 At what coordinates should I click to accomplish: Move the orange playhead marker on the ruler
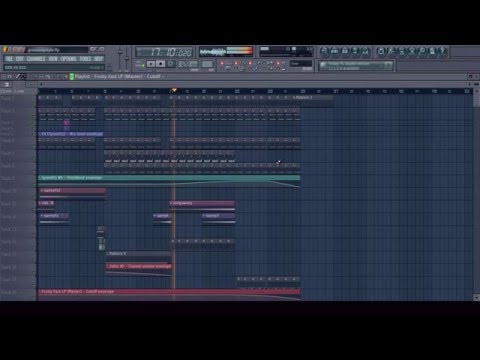174,90
